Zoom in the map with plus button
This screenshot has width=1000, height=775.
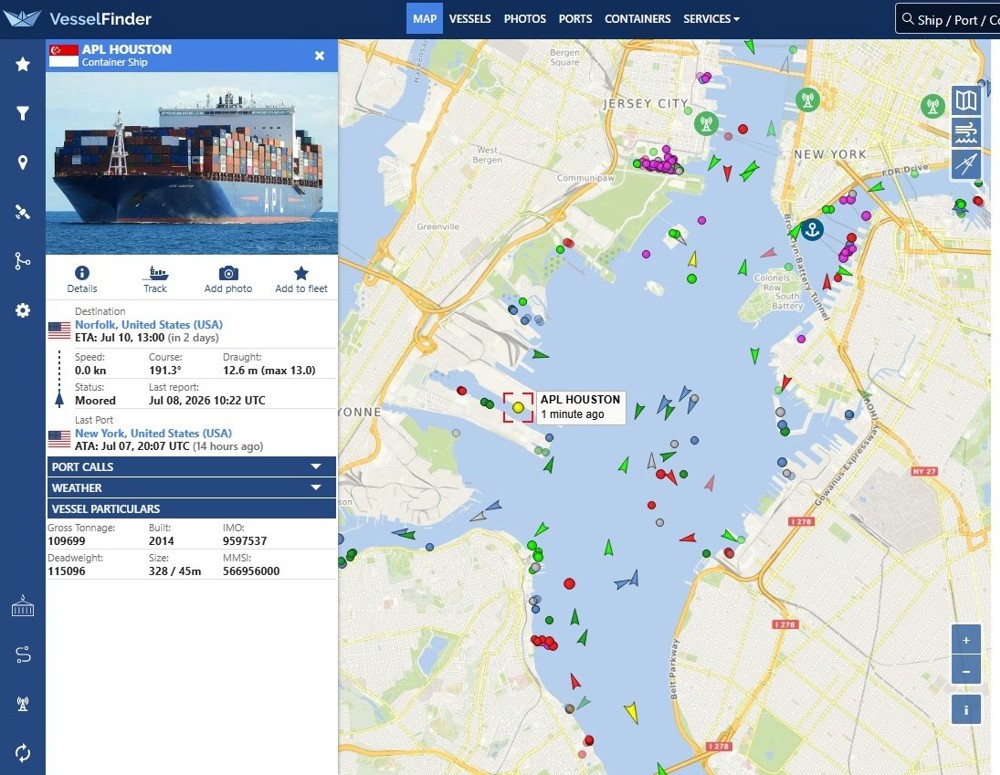pyautogui.click(x=966, y=640)
